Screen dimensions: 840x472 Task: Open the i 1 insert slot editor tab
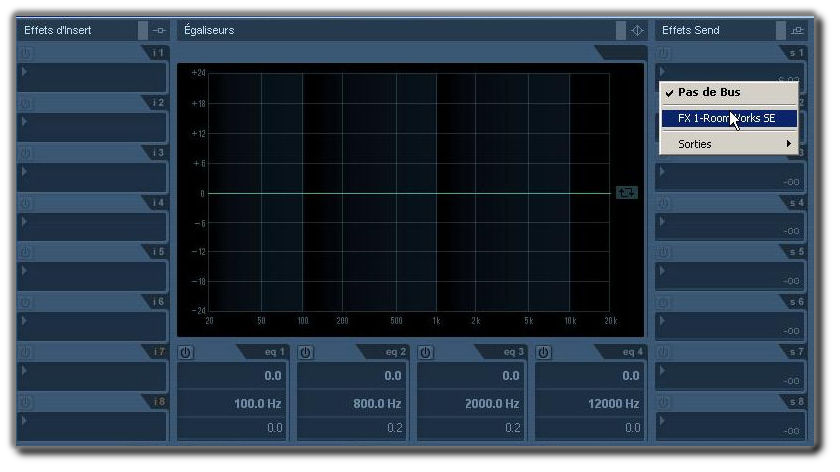pos(157,52)
